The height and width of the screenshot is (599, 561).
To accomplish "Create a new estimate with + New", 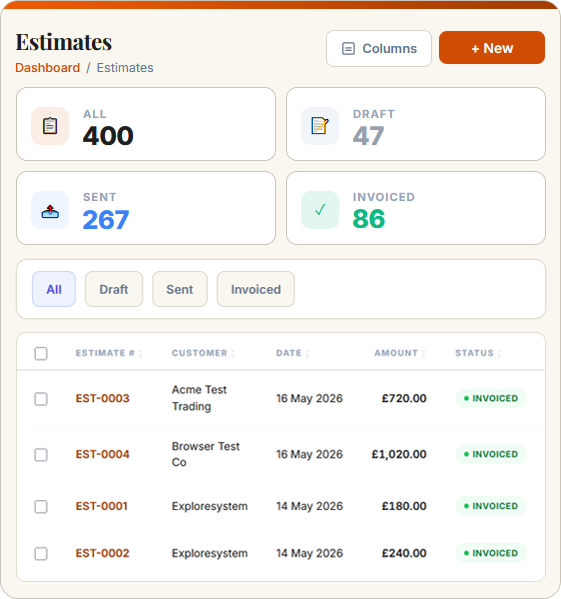I will point(492,48).
